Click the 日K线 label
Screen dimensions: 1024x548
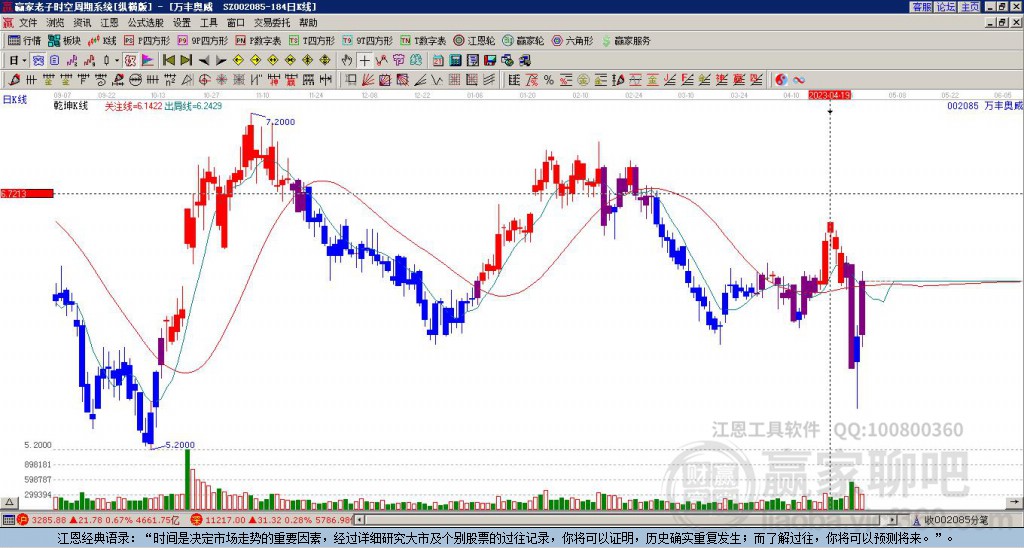point(14,99)
